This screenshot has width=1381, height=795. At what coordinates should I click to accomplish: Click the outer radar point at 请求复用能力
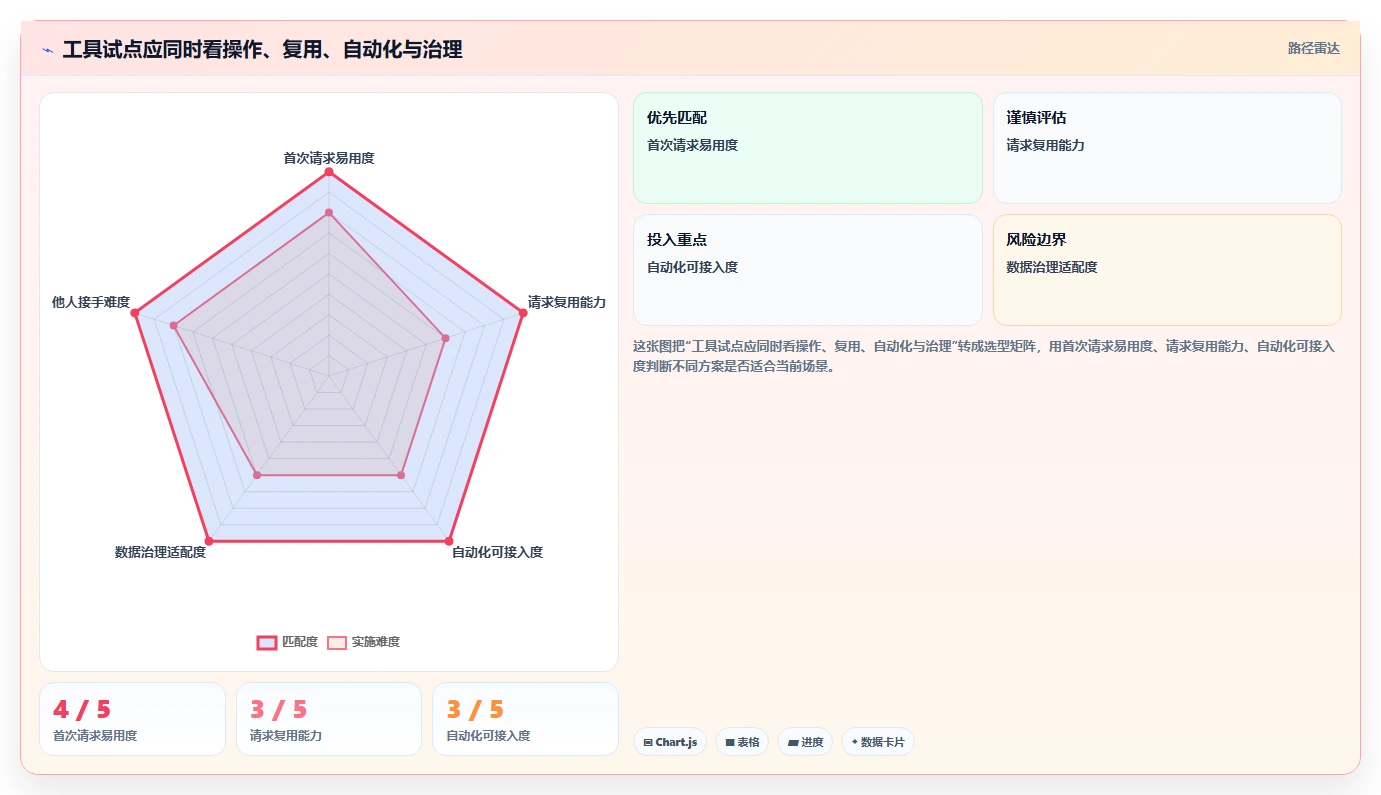pos(523,313)
